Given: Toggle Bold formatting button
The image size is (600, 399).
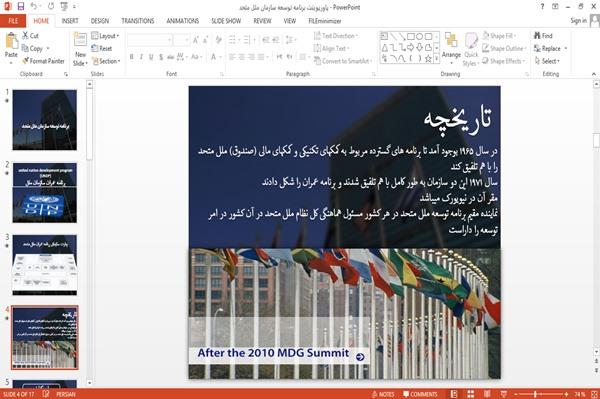Looking at the screenshot, I should 132,57.
